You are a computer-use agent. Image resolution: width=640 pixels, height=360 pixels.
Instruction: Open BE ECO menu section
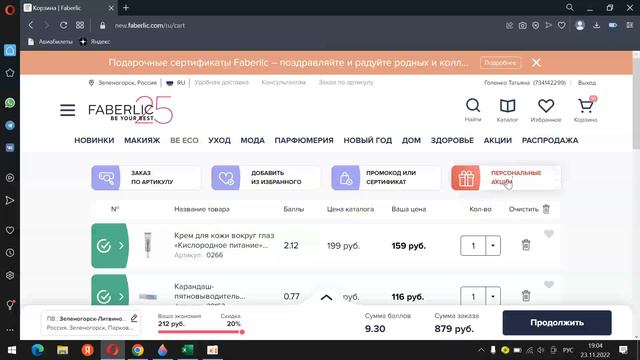pos(184,140)
